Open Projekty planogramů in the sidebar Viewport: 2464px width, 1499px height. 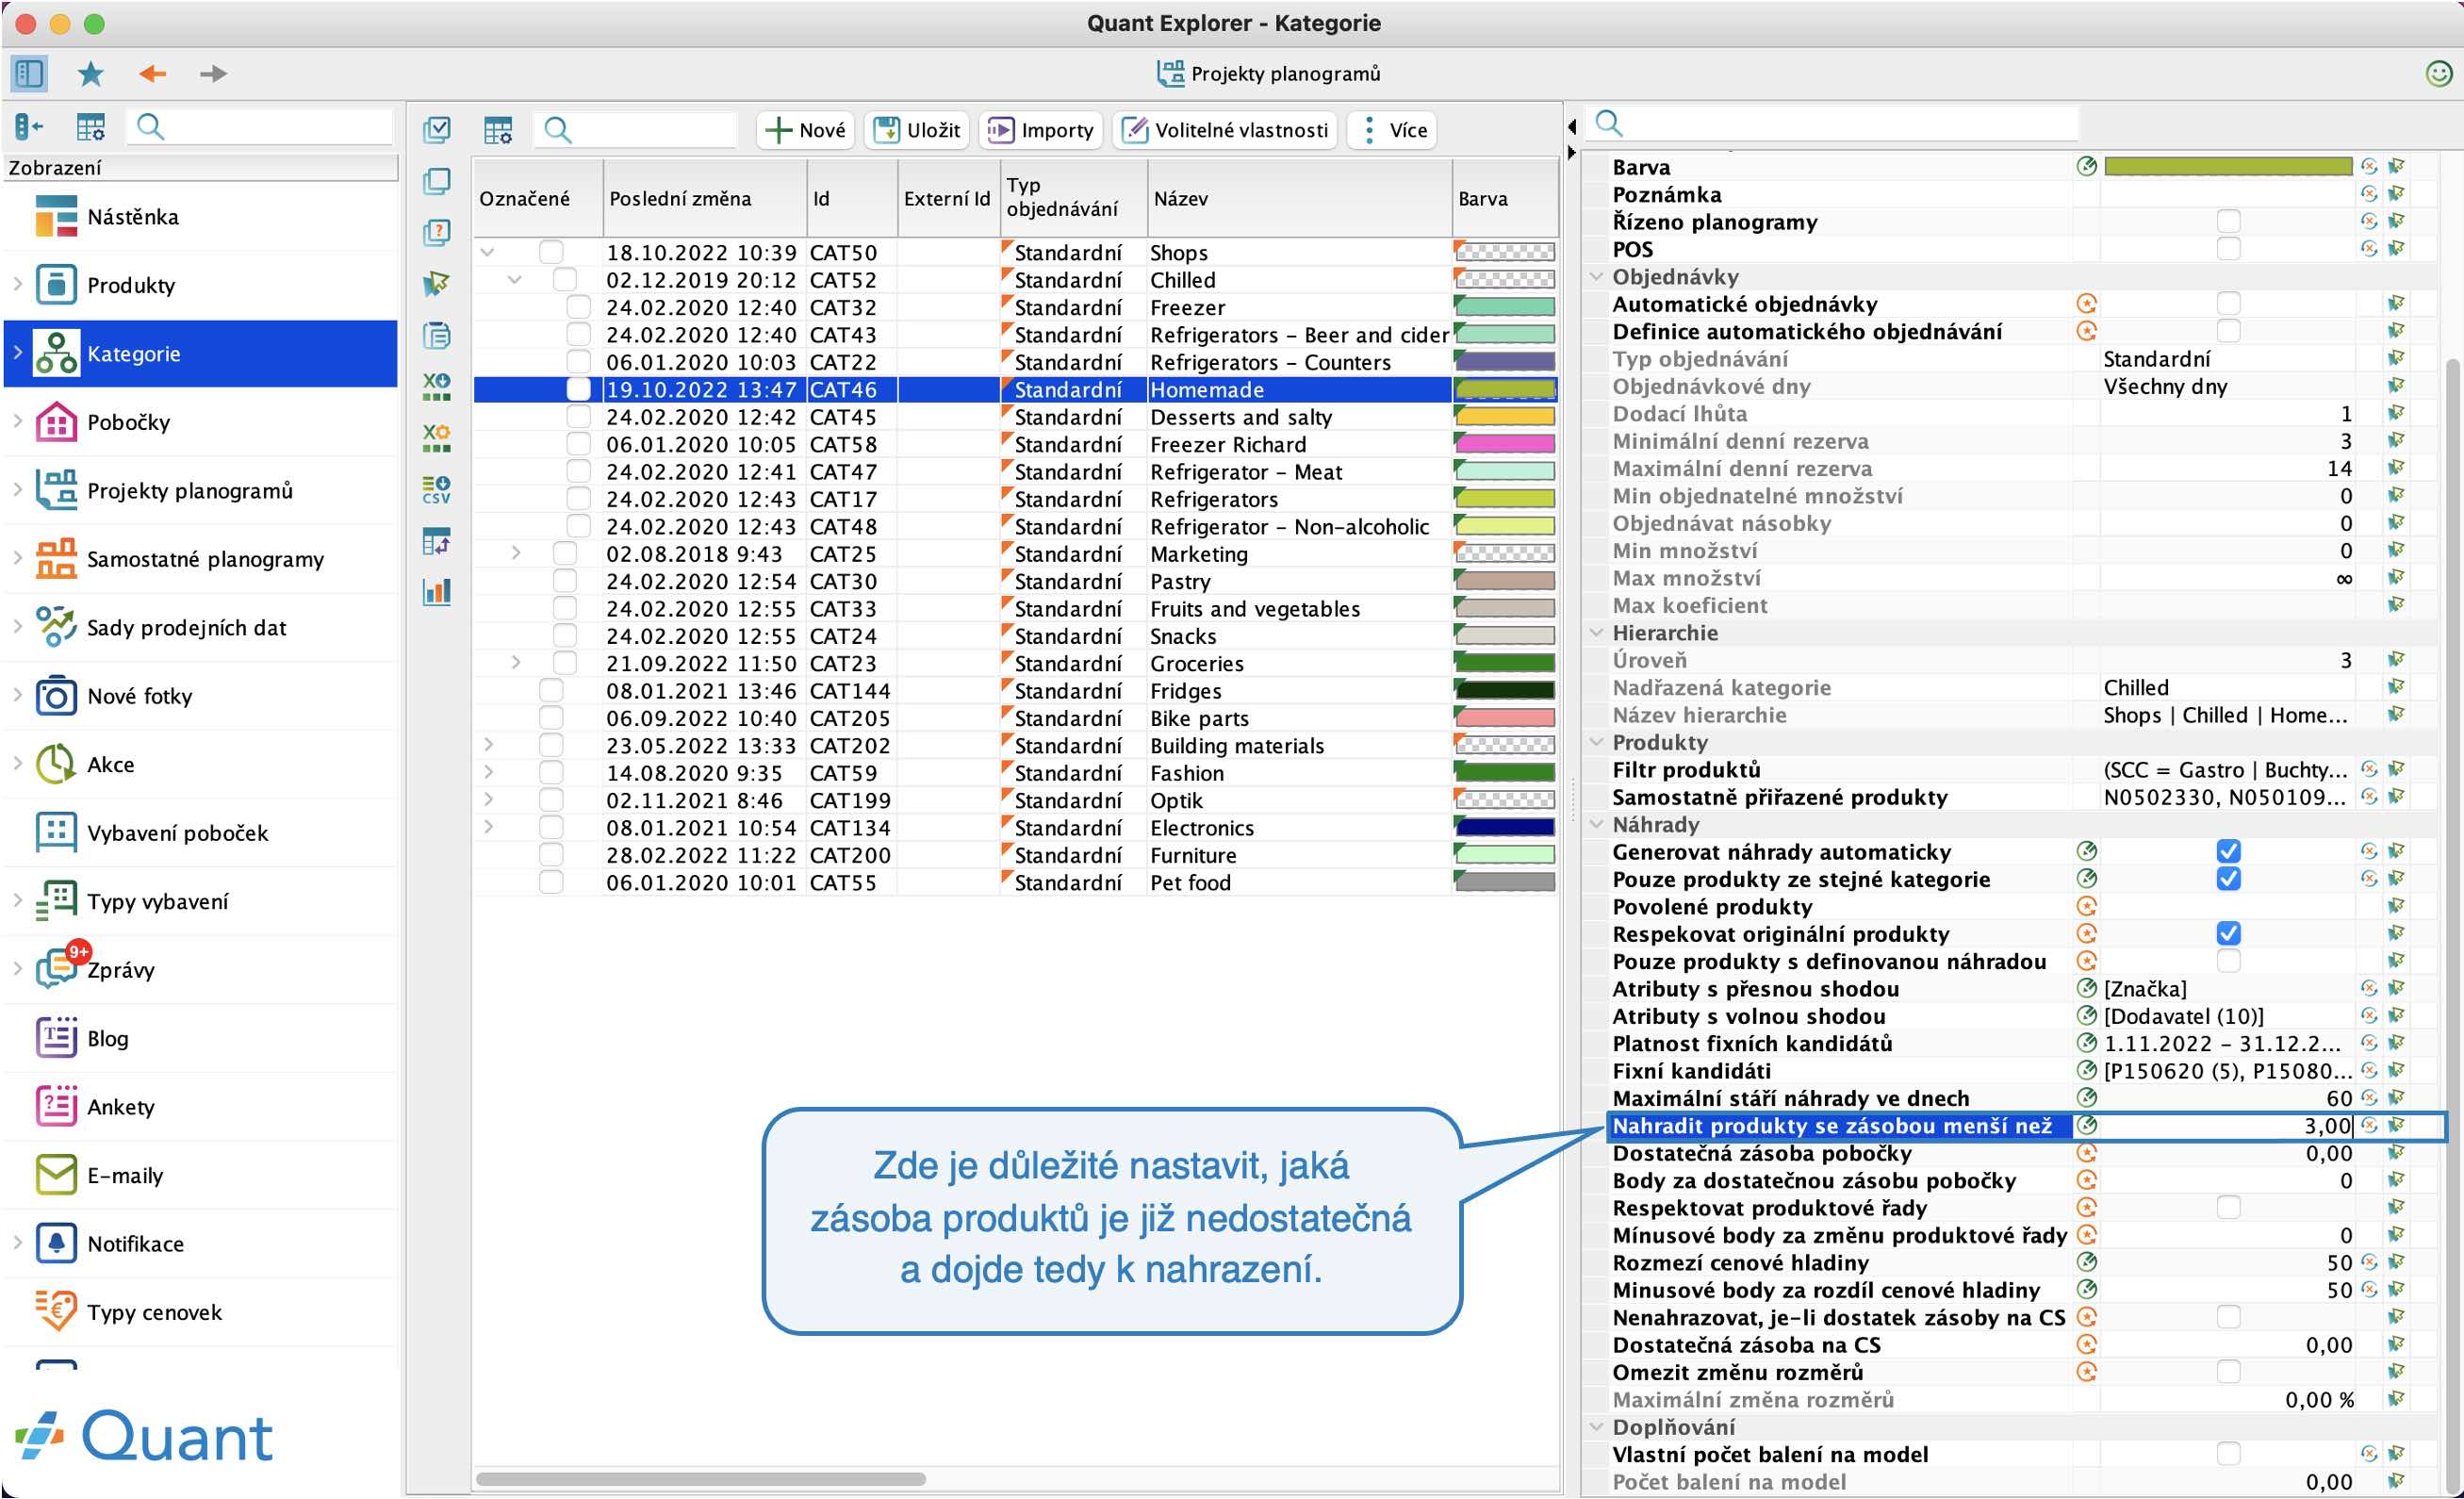[x=200, y=491]
